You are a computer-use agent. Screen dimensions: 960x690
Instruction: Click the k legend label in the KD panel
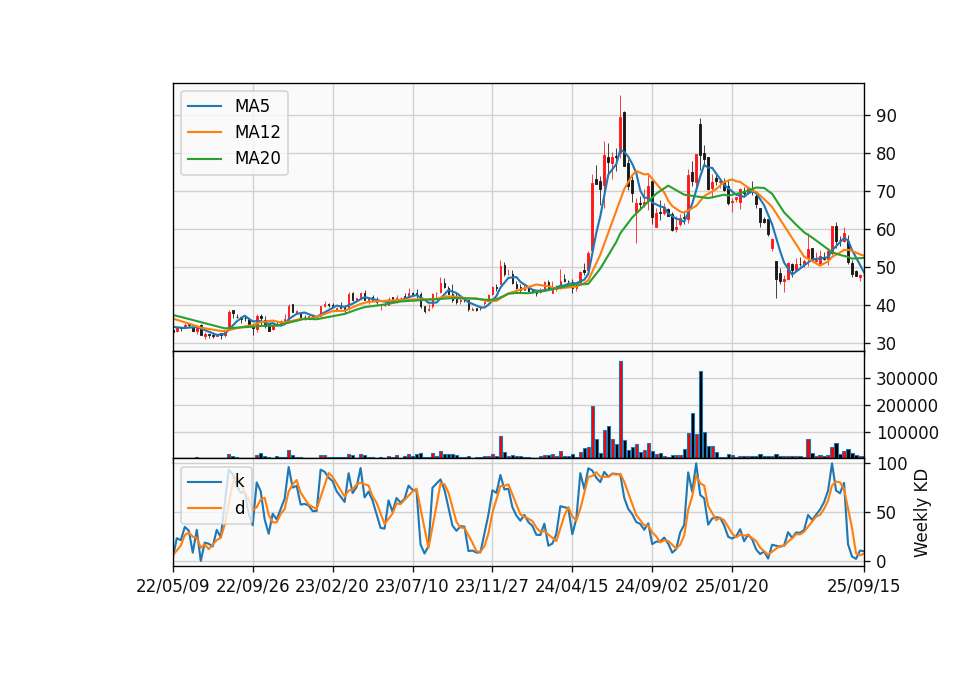239,481
